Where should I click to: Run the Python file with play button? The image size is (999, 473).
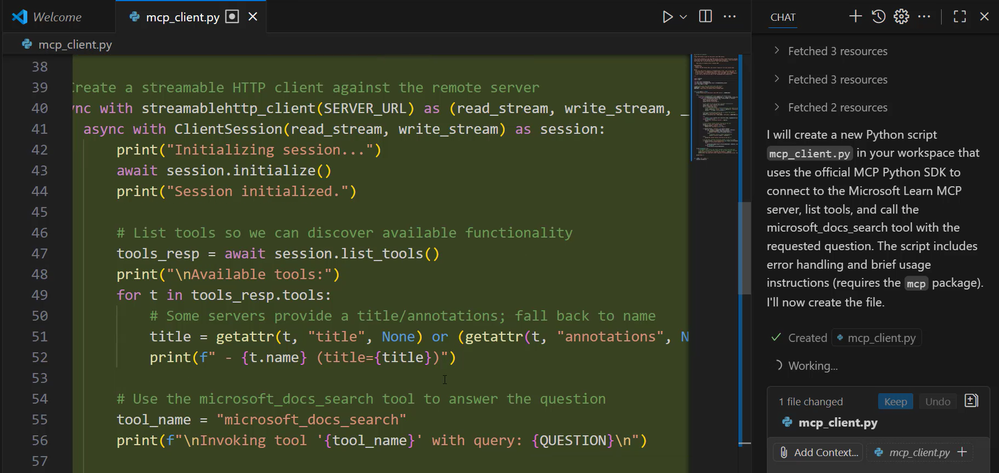pyautogui.click(x=667, y=17)
